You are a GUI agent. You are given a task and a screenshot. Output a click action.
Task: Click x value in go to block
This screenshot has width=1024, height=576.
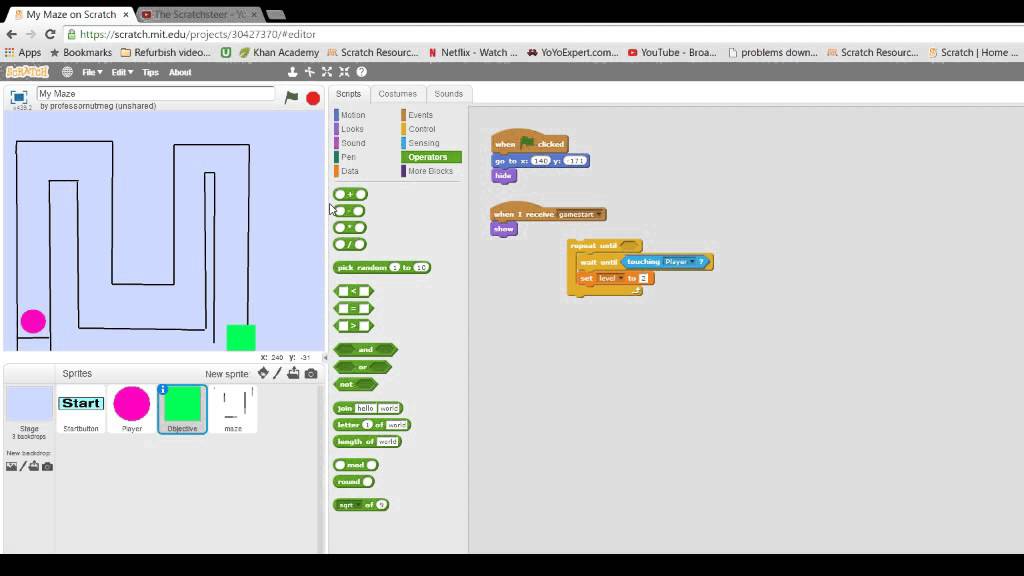tap(540, 161)
